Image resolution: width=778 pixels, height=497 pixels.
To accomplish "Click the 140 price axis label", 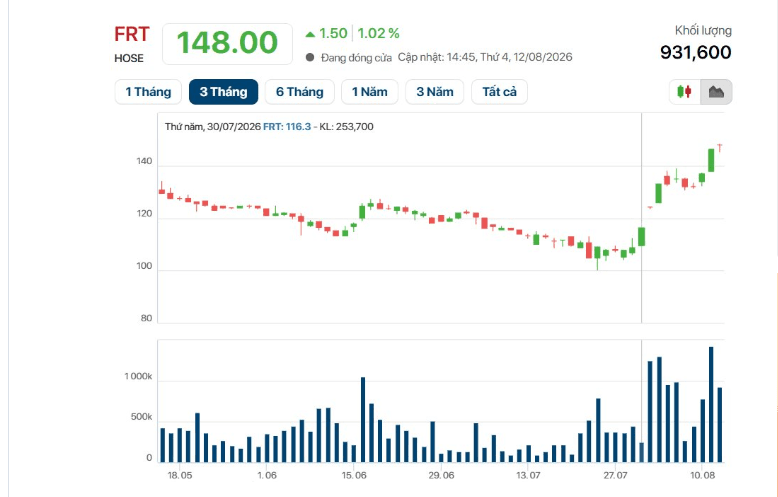I will pyautogui.click(x=144, y=161).
